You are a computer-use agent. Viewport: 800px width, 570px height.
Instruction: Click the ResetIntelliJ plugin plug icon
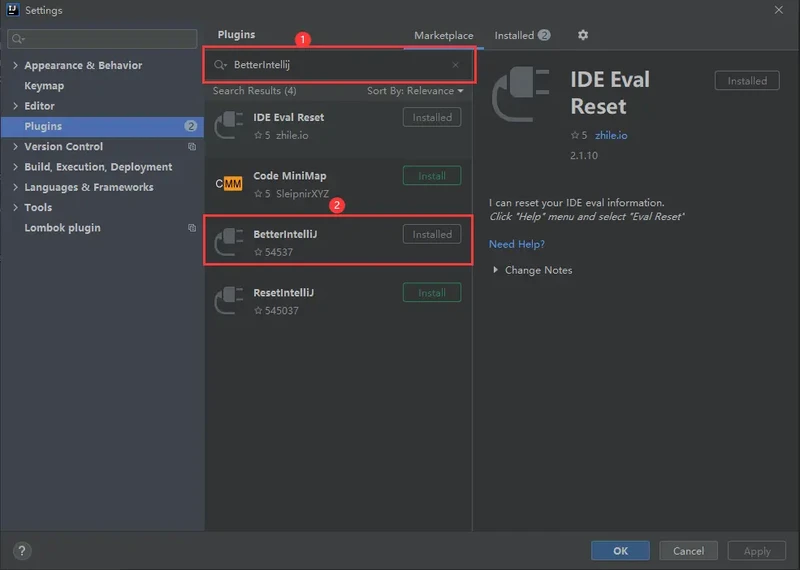click(229, 301)
